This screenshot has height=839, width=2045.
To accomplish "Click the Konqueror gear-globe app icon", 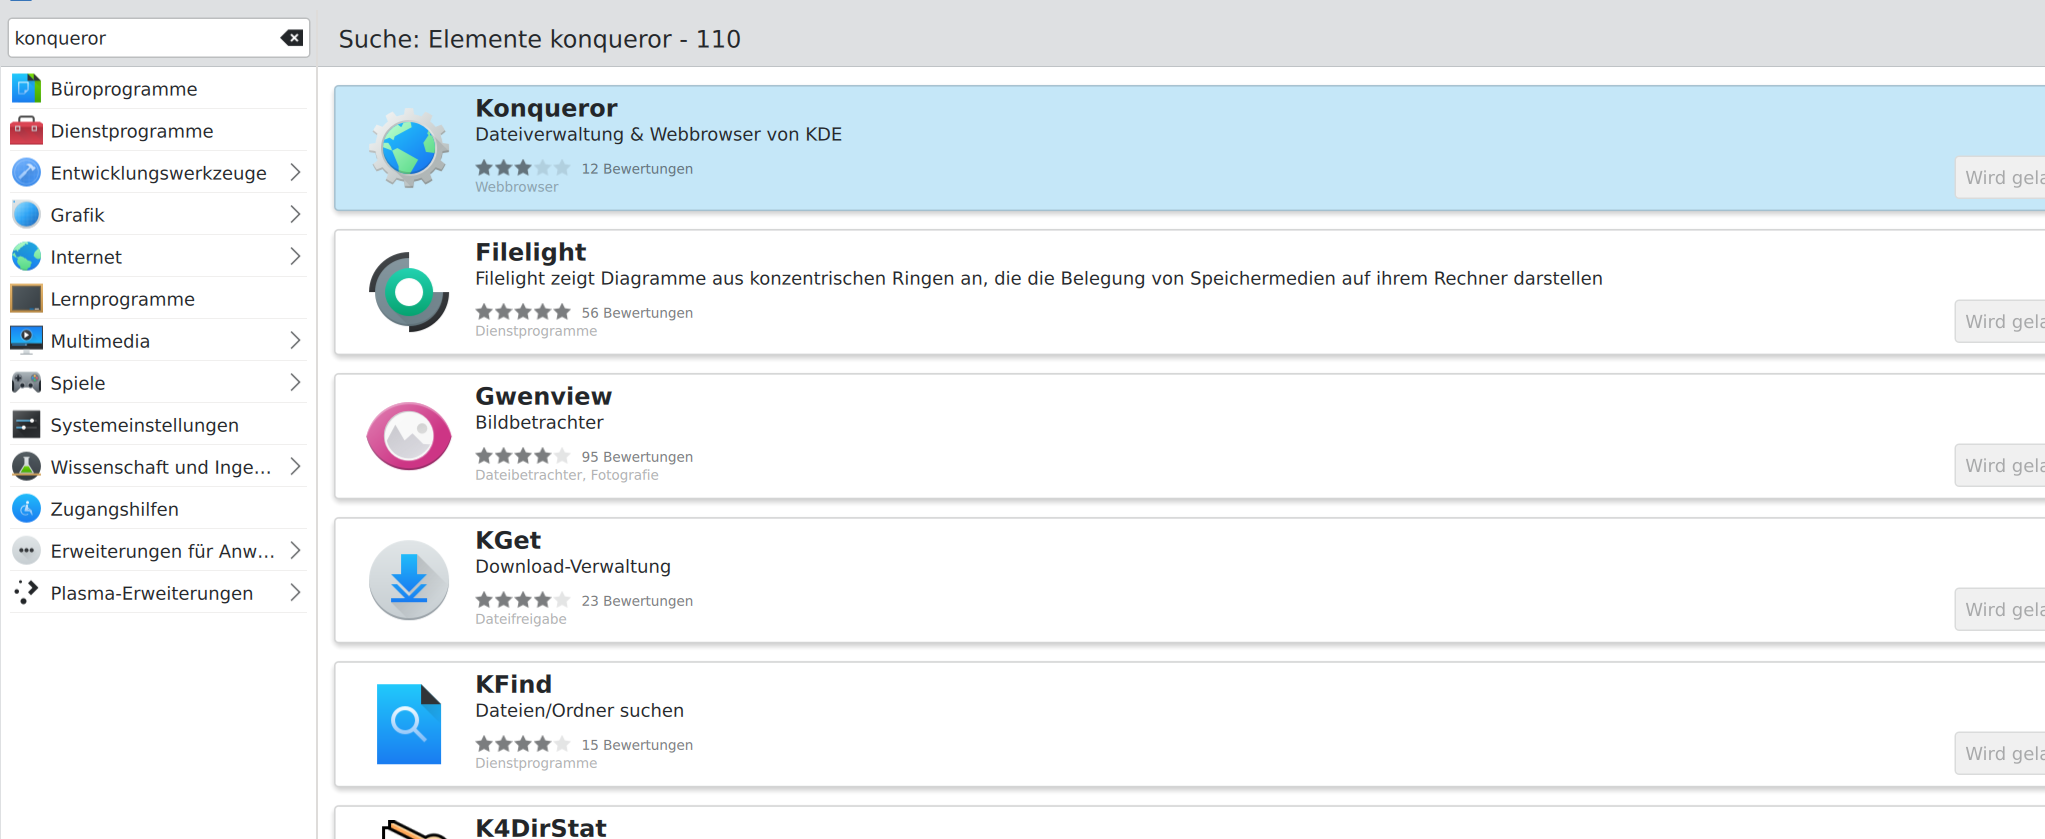I will (x=409, y=148).
